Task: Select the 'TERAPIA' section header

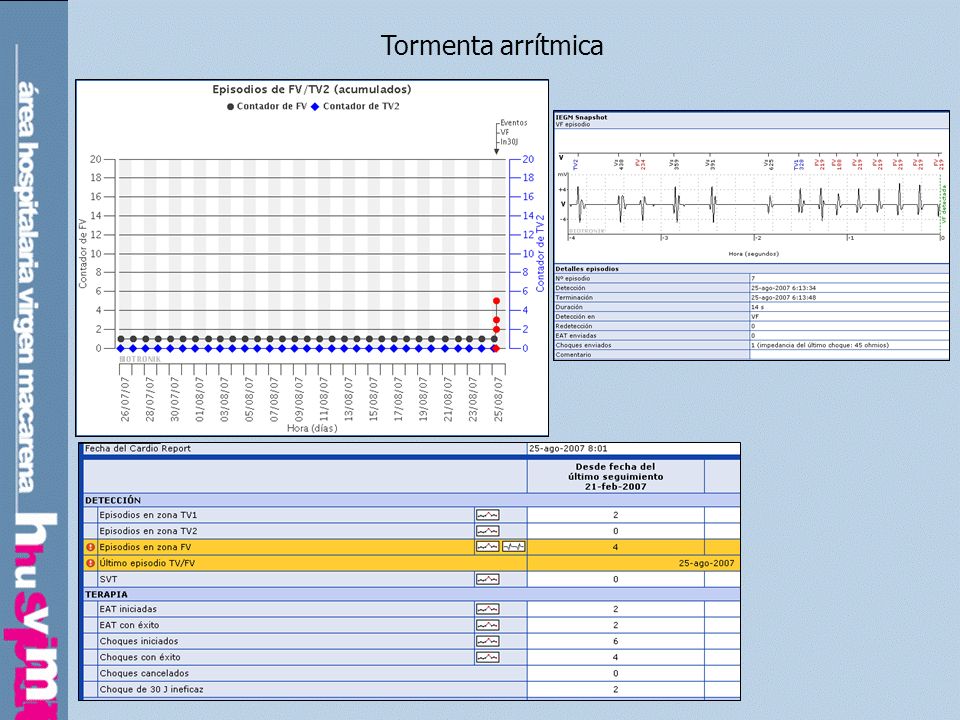Action: [107, 594]
